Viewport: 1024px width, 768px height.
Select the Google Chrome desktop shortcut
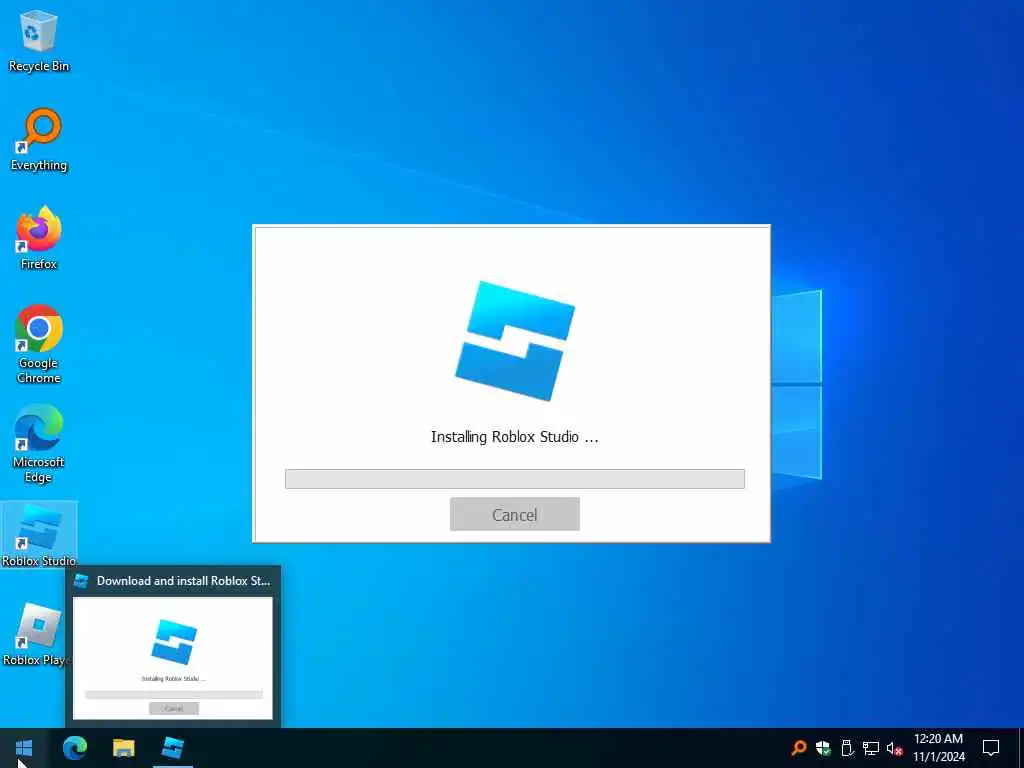pyautogui.click(x=39, y=344)
